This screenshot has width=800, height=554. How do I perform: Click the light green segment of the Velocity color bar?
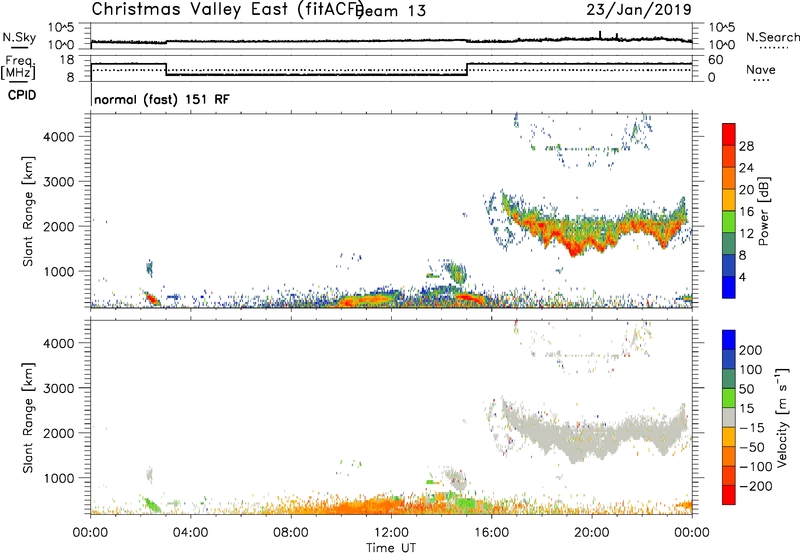pos(729,398)
